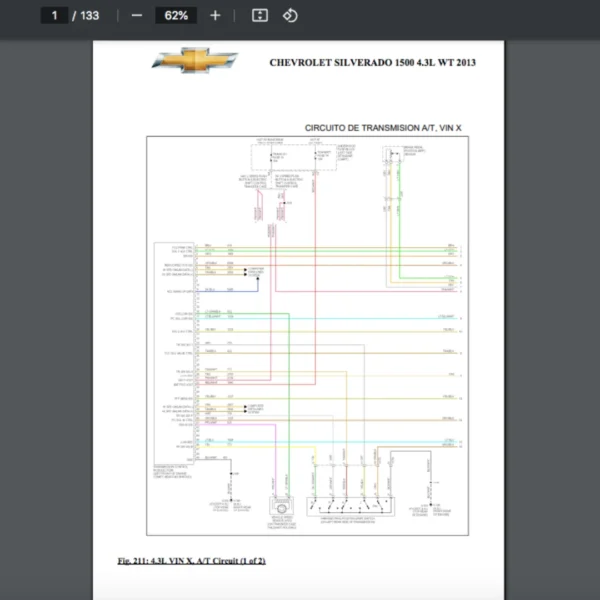Click the vehicle speed sensor symbol
The width and height of the screenshot is (600, 600).
click(283, 510)
